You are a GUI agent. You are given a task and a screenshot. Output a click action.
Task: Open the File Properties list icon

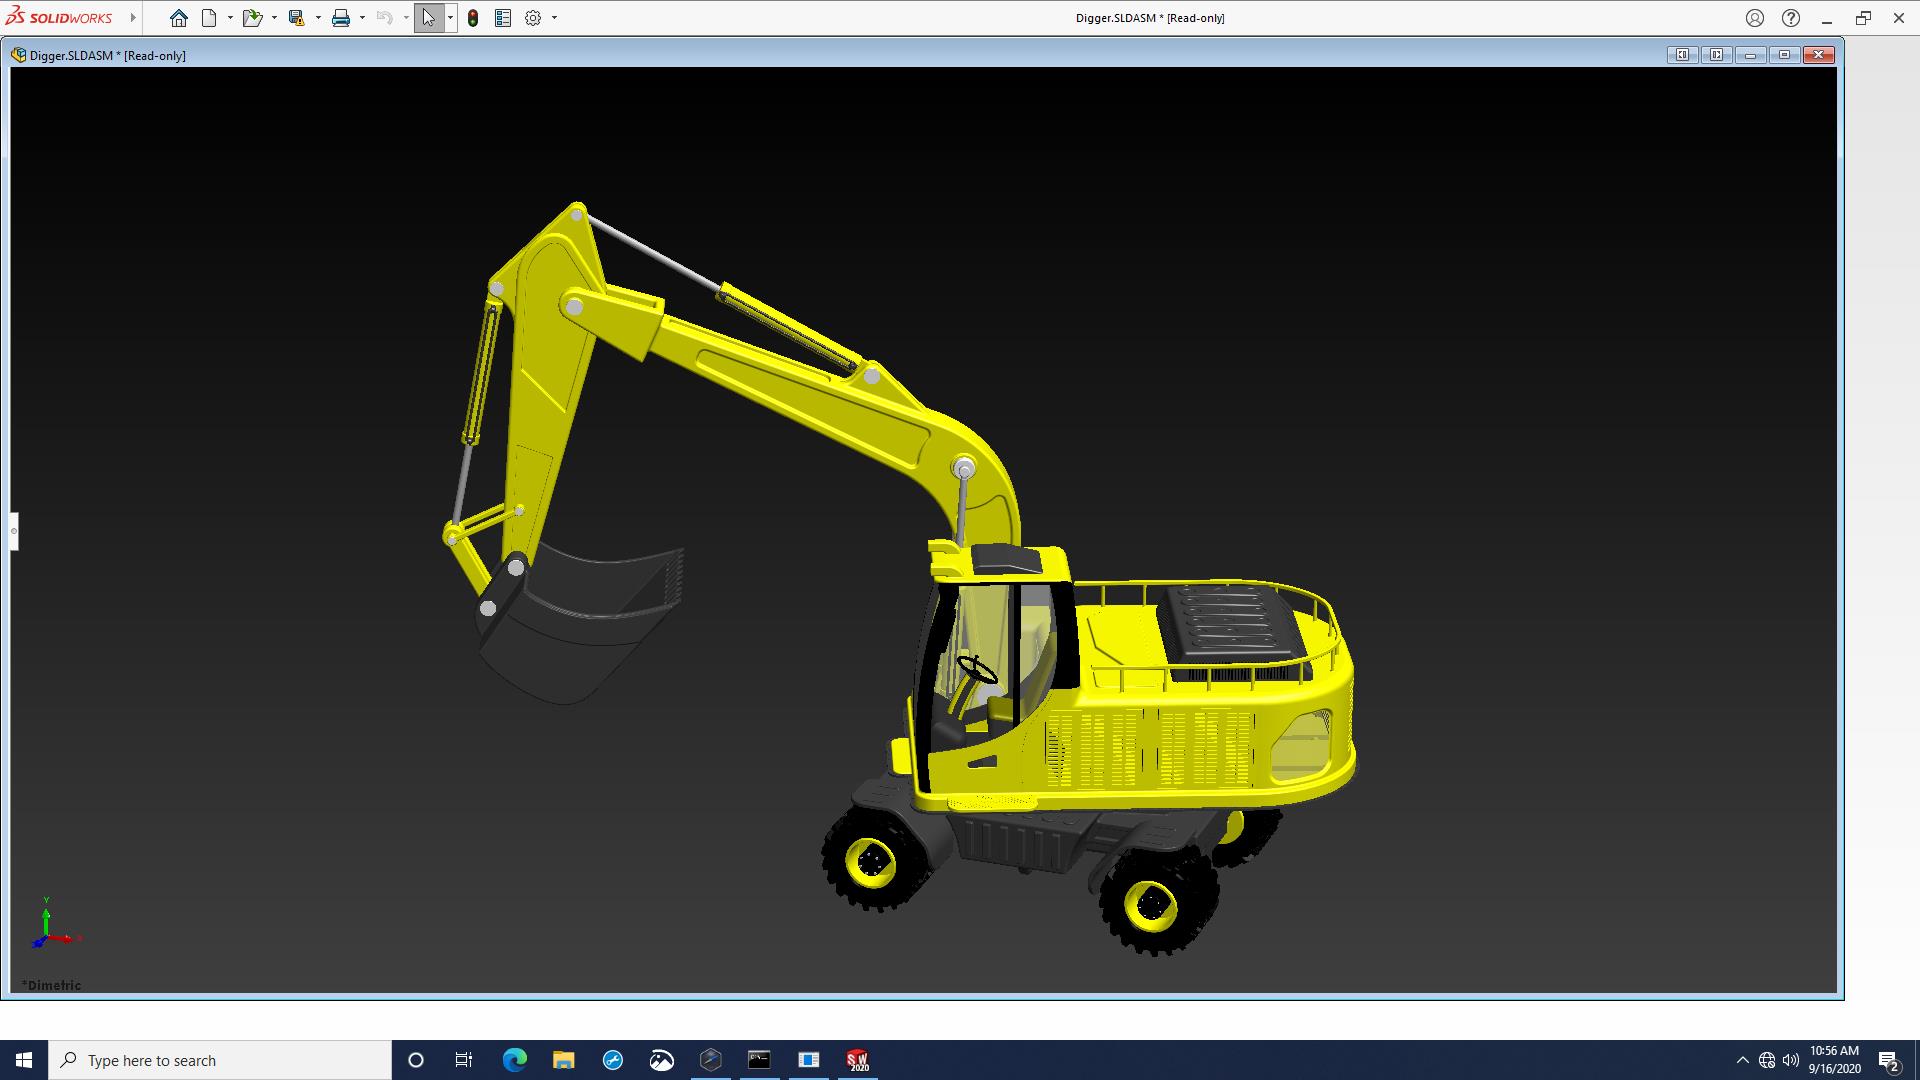point(503,18)
